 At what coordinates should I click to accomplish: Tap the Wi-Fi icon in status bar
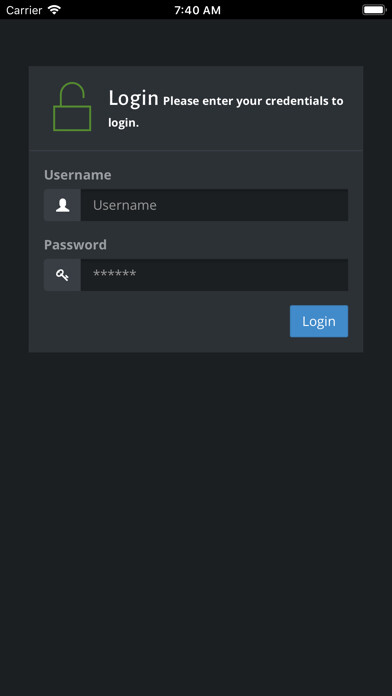pos(54,10)
